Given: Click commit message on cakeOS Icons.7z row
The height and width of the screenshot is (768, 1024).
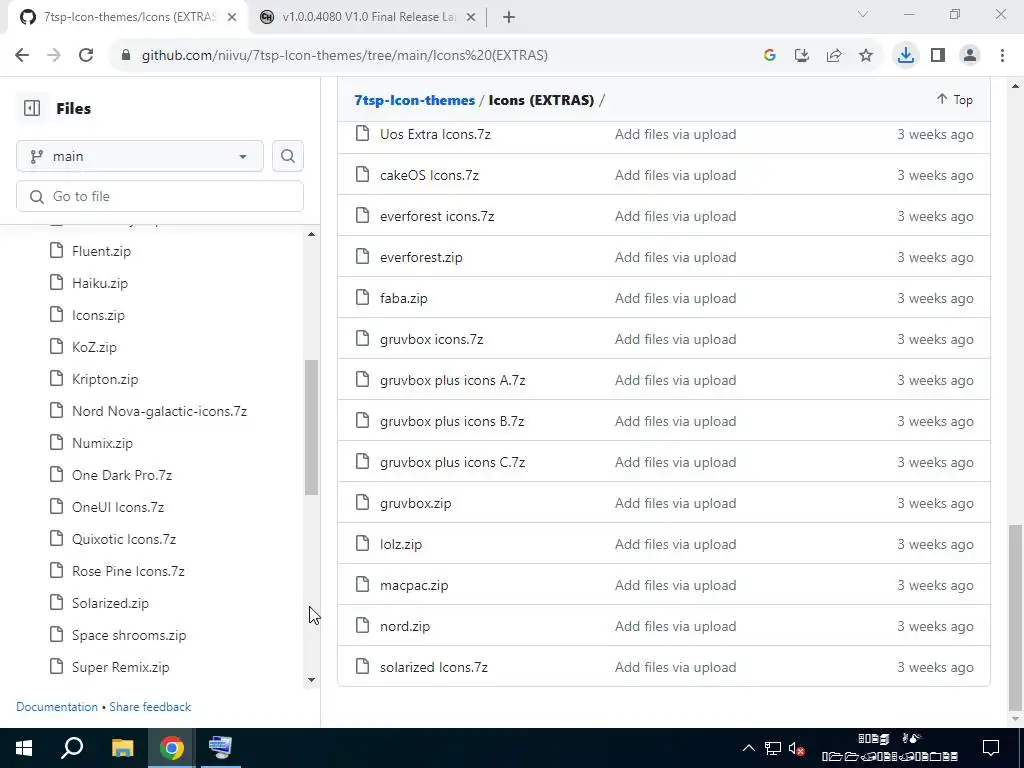Looking at the screenshot, I should coord(675,175).
